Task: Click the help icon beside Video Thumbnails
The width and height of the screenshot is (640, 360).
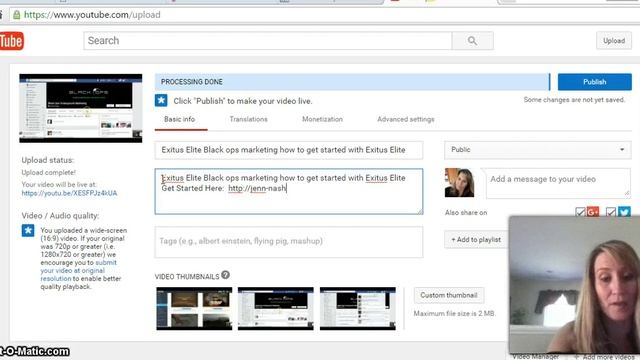Action: pyautogui.click(x=225, y=275)
